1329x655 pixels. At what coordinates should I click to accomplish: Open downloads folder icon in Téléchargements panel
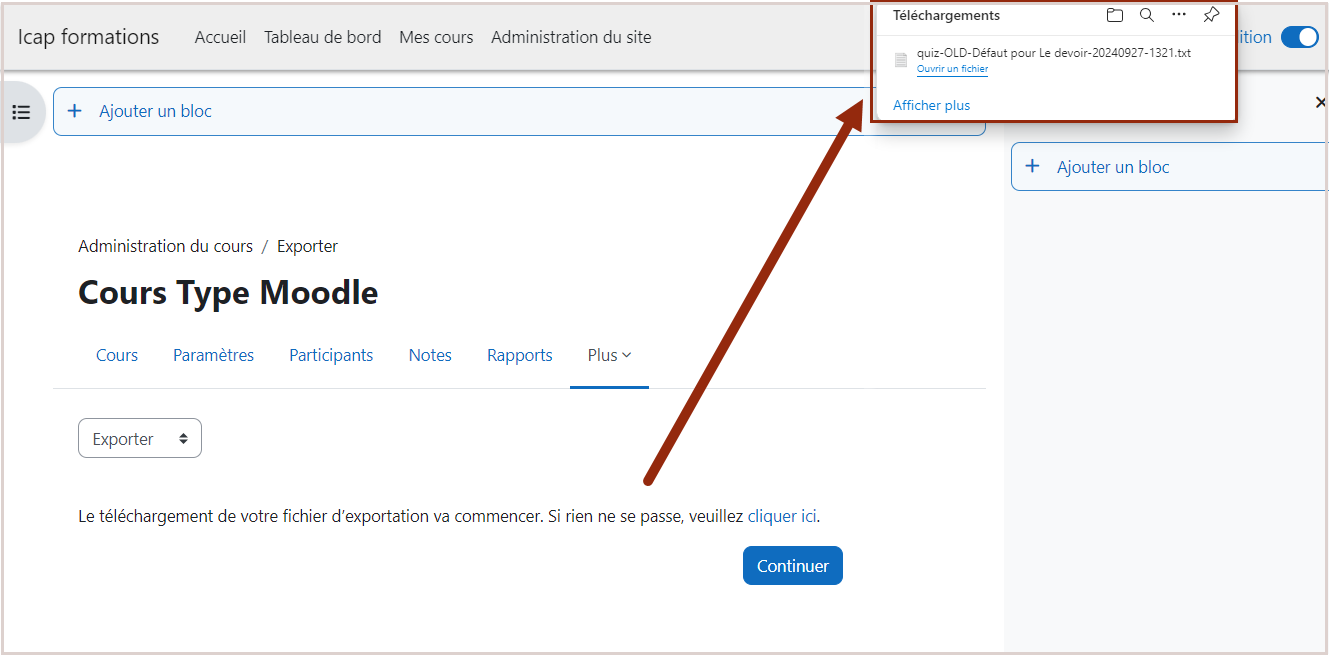click(x=1115, y=15)
